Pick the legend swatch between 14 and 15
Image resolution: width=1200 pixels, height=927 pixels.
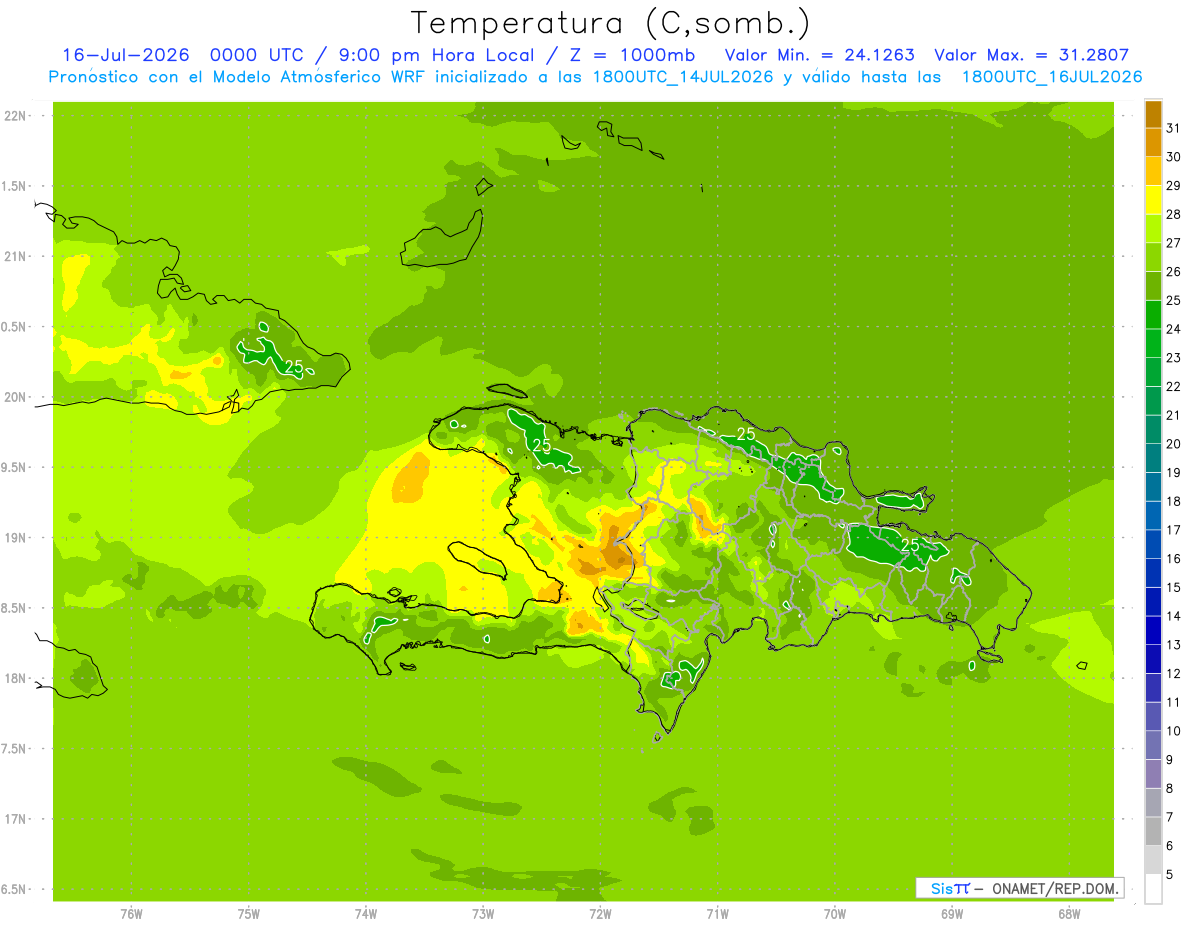[1153, 602]
